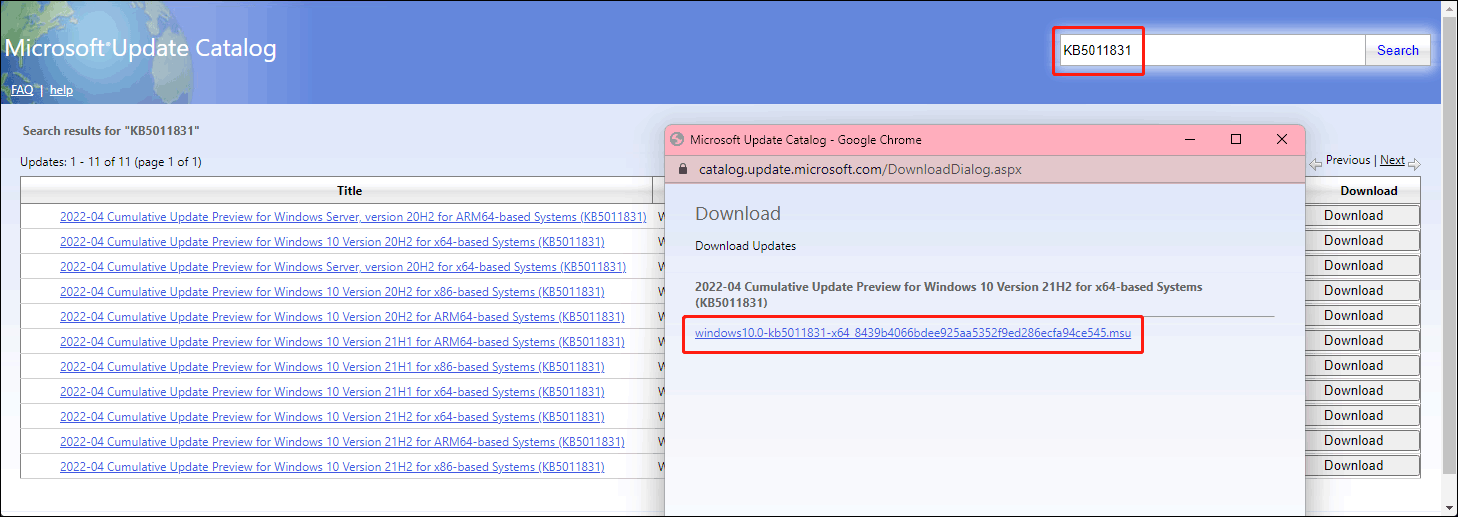This screenshot has width=1458, height=517.
Task: Download the Windows 10 21H2 ARM64 update
Action: [x=1362, y=440]
